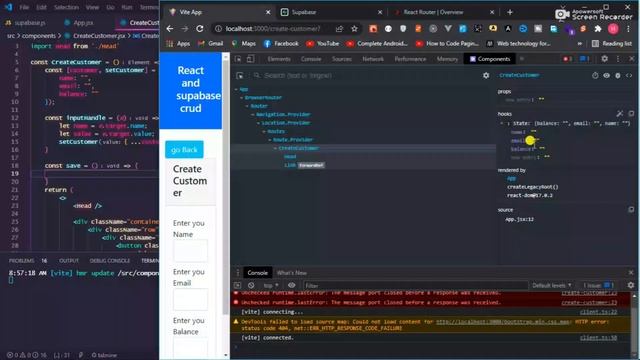Log component data to console bug icon
640x360 pixels.
[618, 76]
